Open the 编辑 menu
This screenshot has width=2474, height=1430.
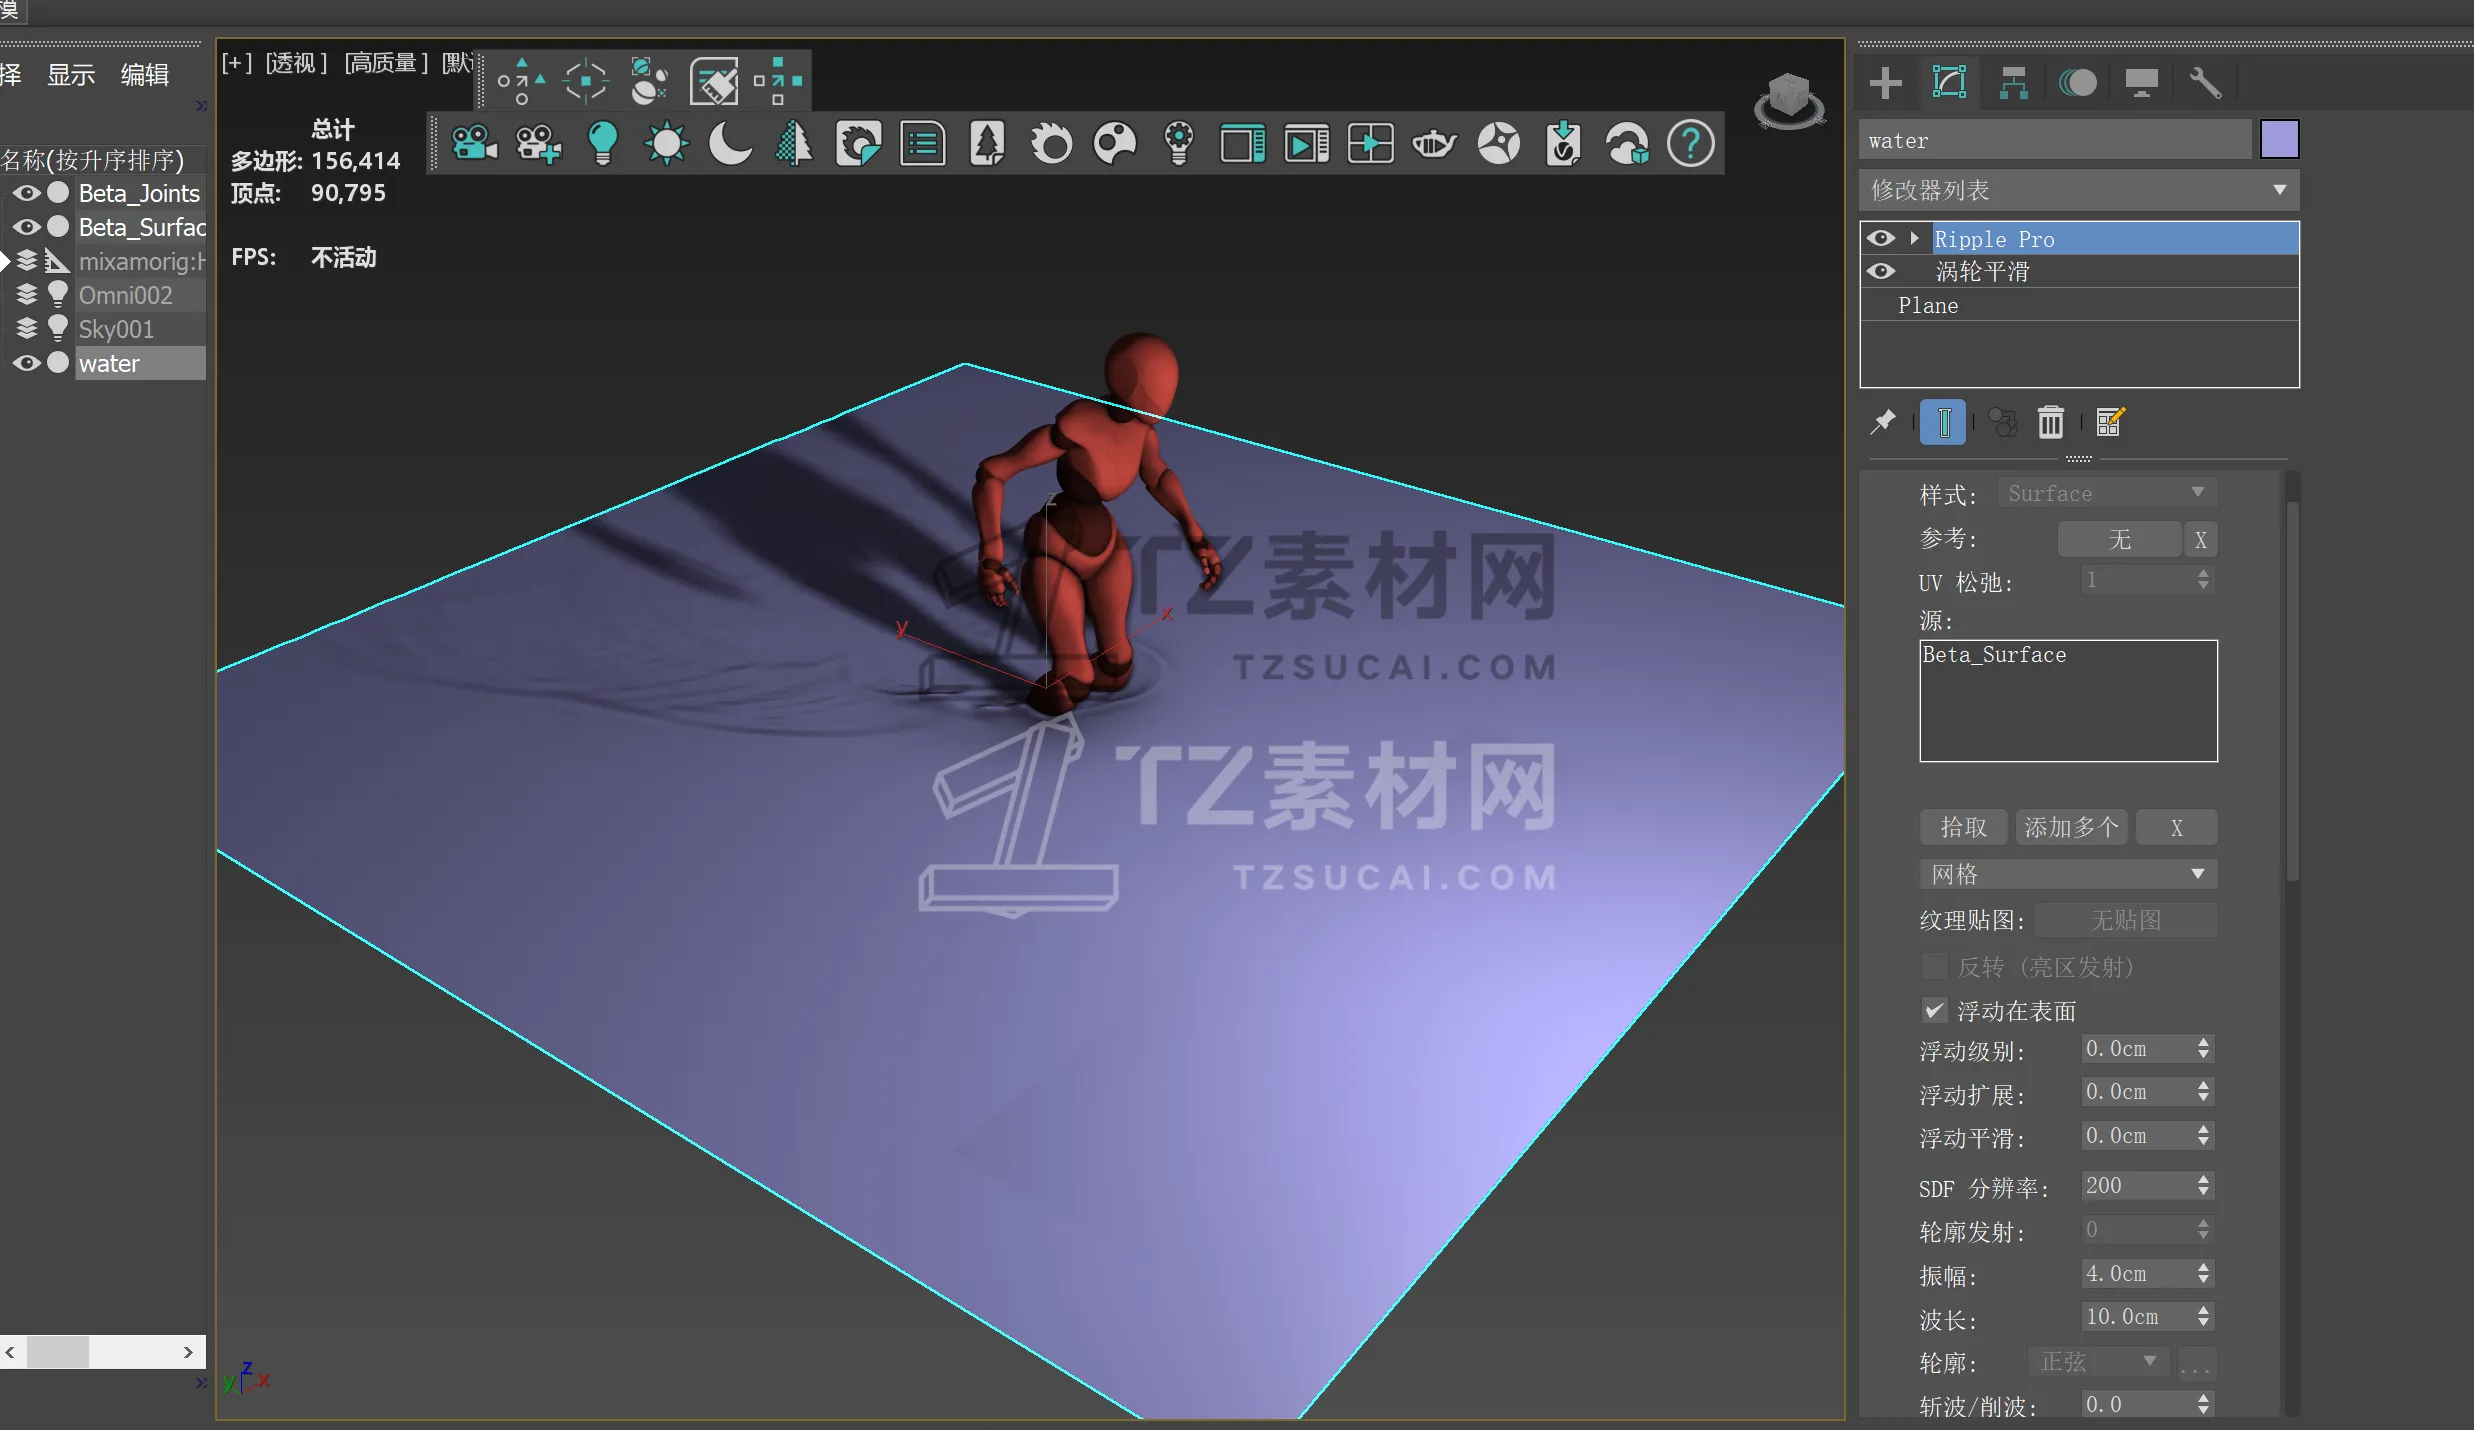(145, 75)
